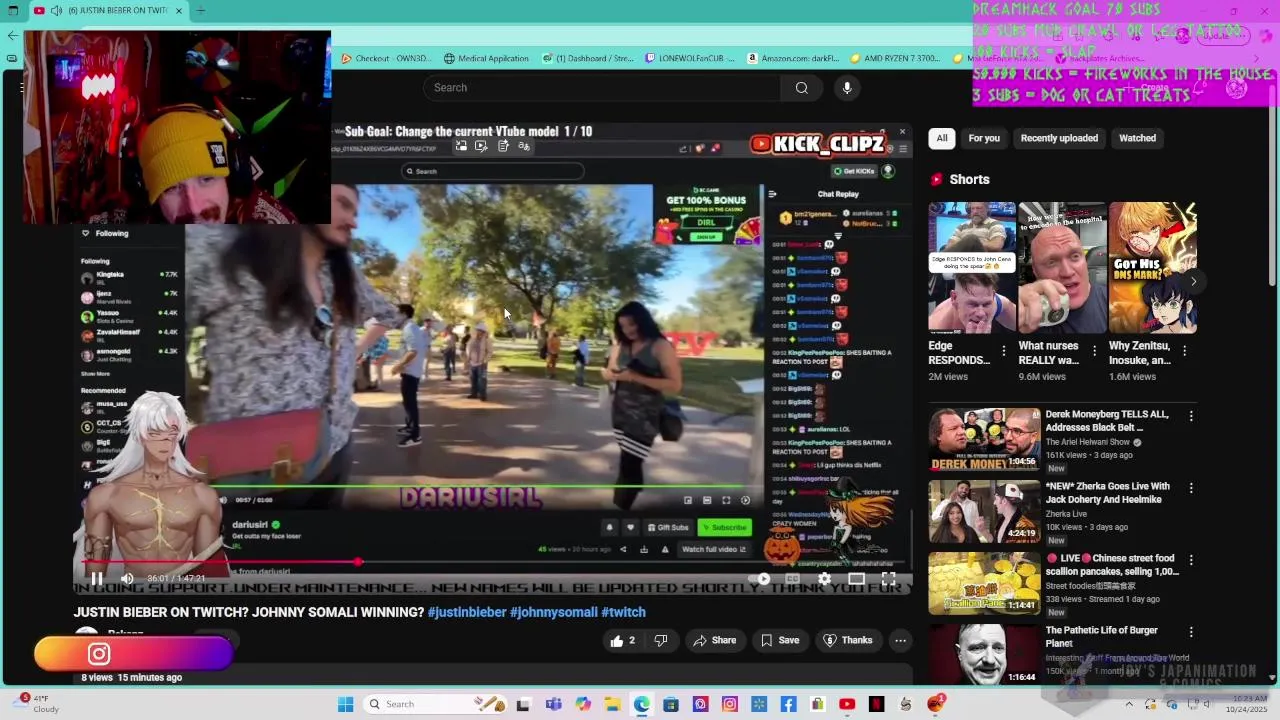1280x720 pixels.
Task: Click in the YouTube search field
Action: 602,88
